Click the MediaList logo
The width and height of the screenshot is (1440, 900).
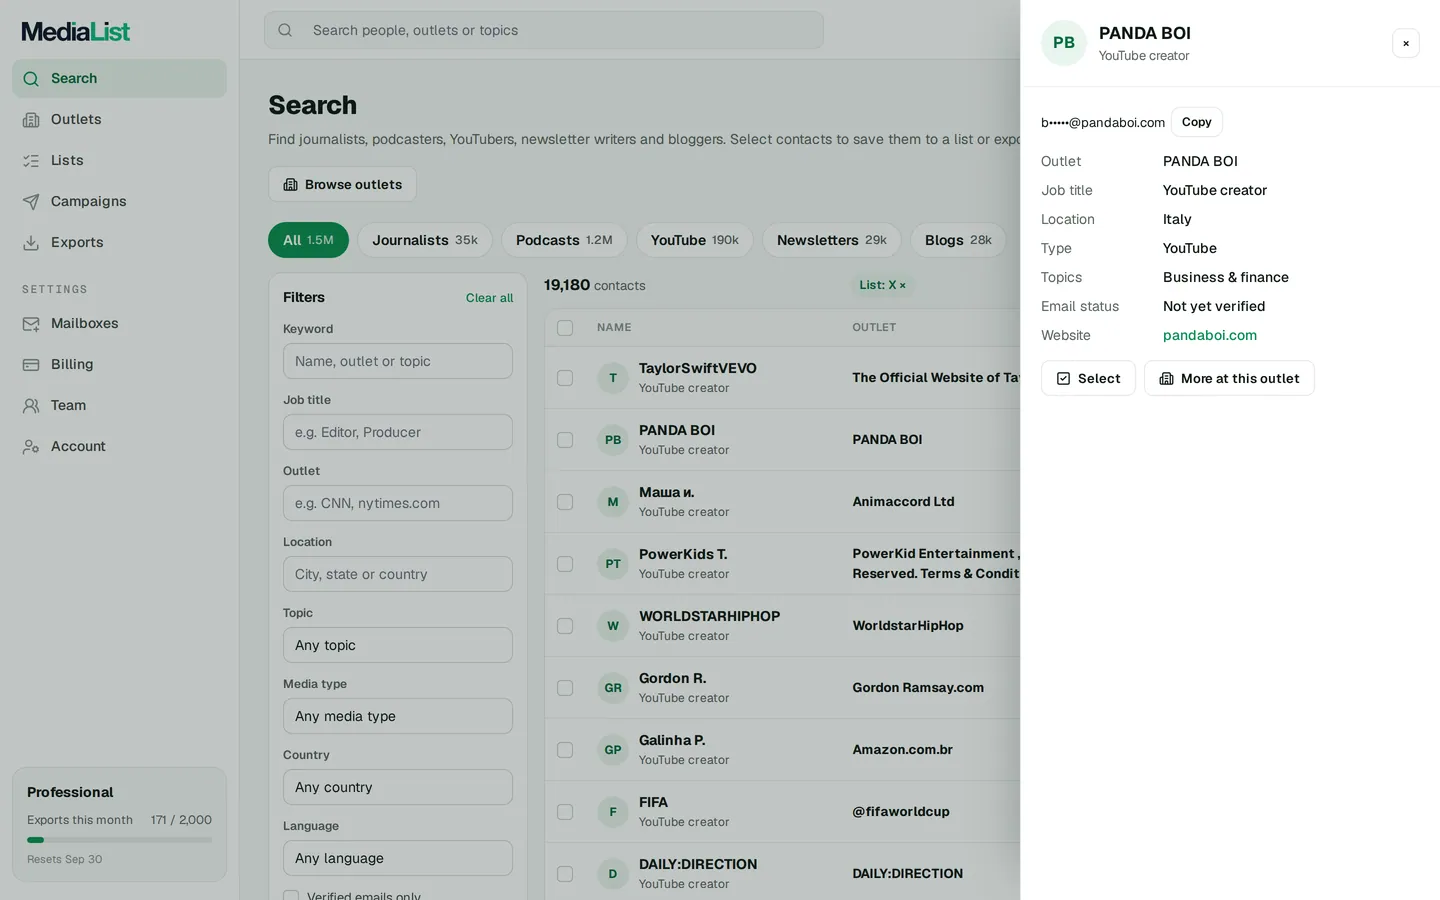(76, 32)
